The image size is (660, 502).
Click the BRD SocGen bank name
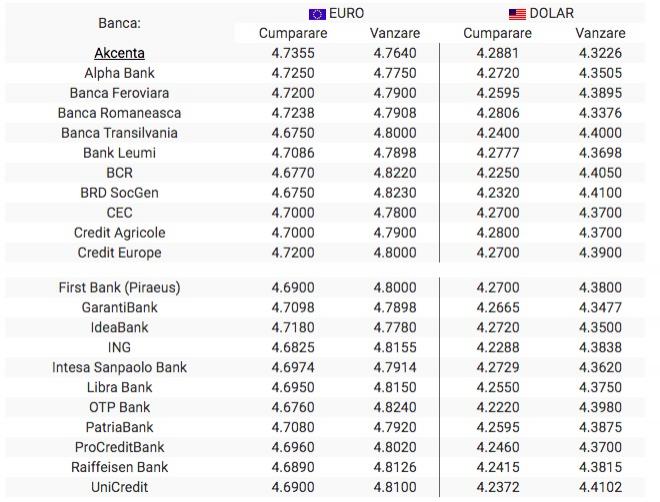coord(119,193)
